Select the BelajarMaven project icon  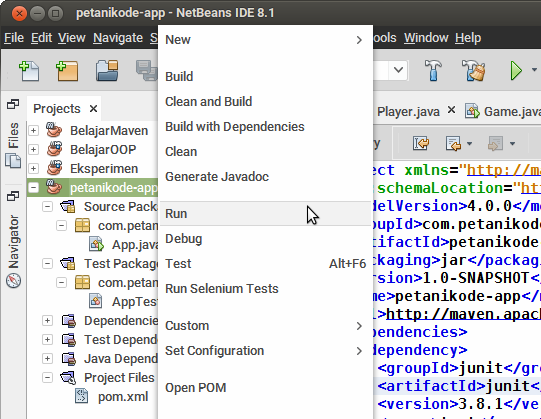click(54, 130)
